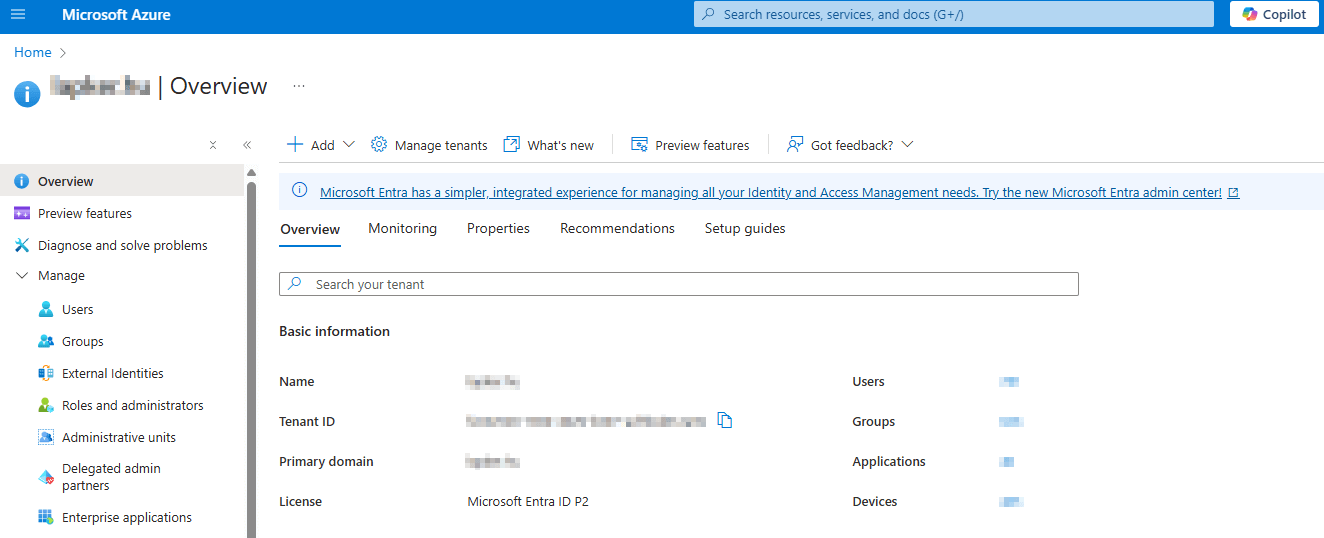Click the Preview features toolbar icon

click(x=640, y=144)
